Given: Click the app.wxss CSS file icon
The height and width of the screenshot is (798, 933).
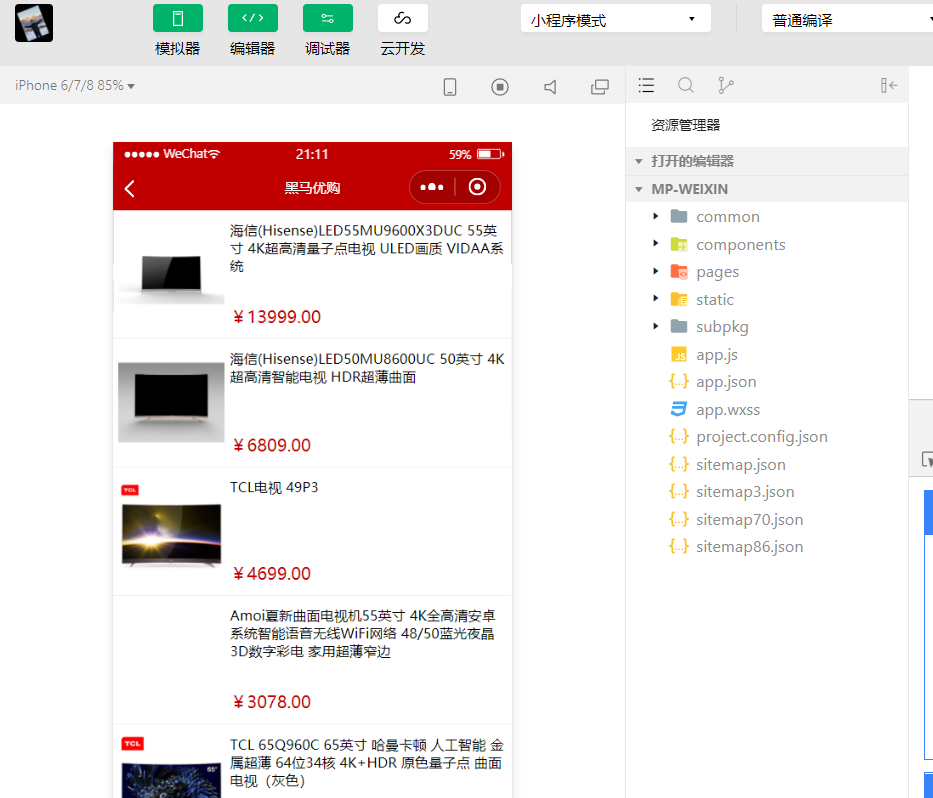Looking at the screenshot, I should 679,409.
